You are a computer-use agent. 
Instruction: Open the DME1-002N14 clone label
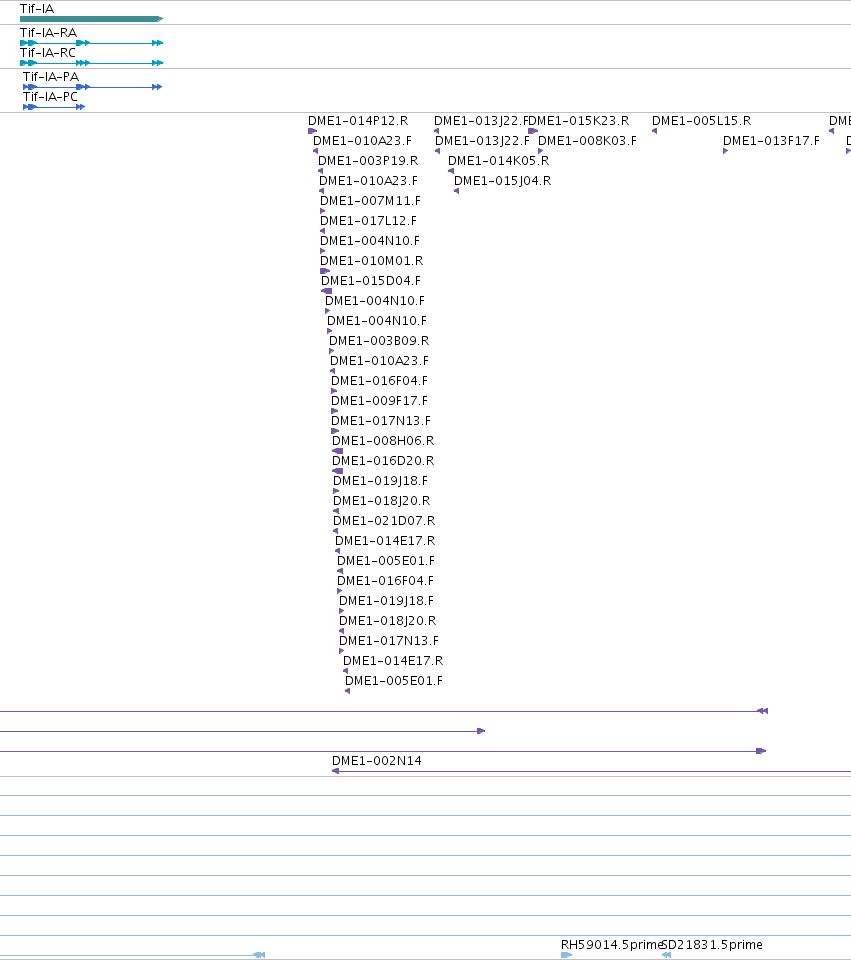point(377,761)
